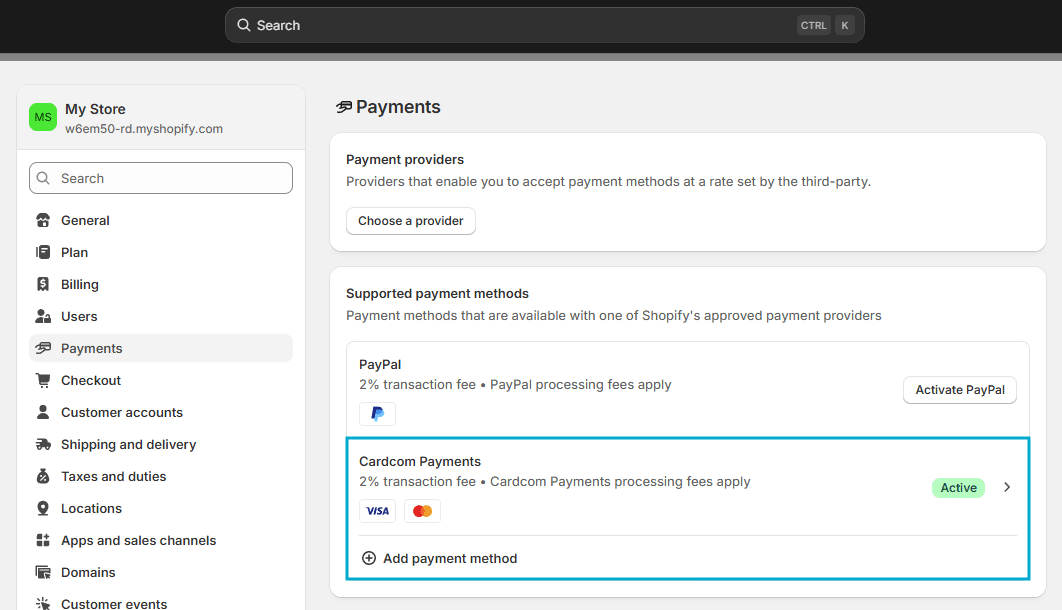Viewport: 1062px width, 610px height.
Task: Expand Cardcom Payments with the chevron arrow
Action: [1007, 487]
